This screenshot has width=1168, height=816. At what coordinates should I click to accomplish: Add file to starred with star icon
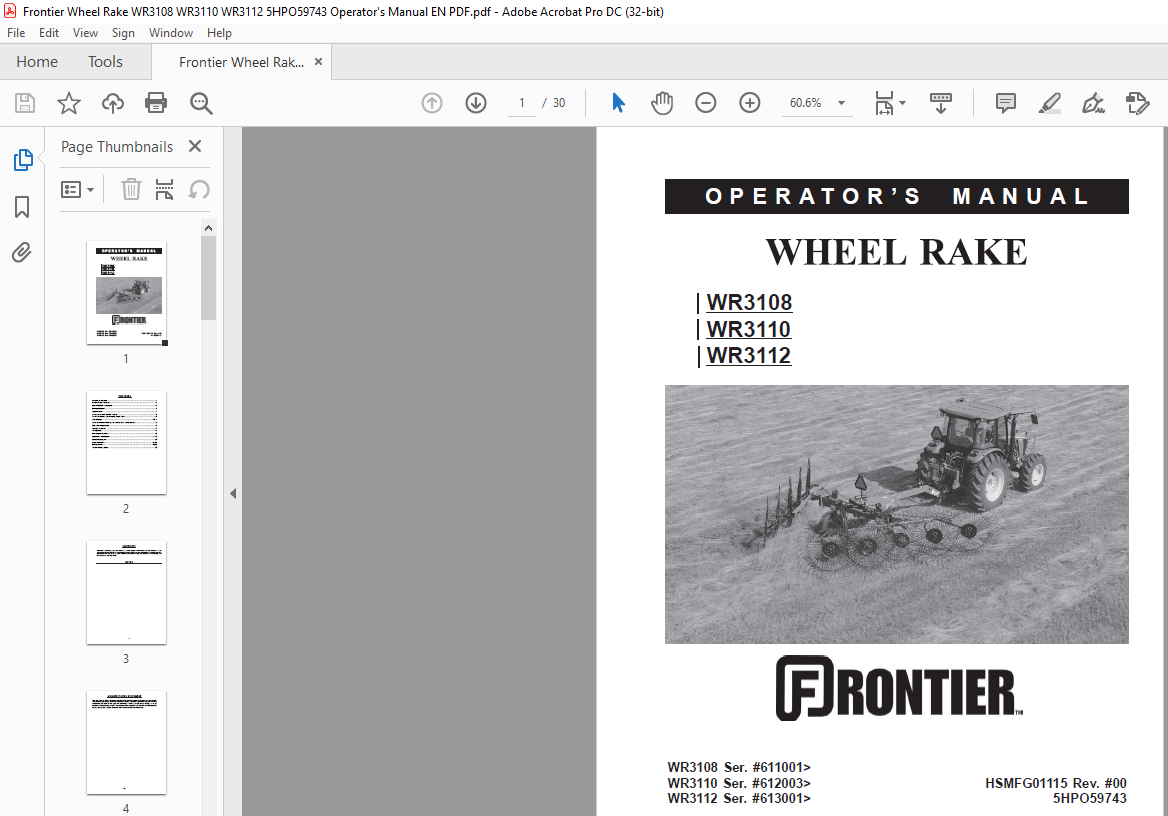pyautogui.click(x=69, y=103)
